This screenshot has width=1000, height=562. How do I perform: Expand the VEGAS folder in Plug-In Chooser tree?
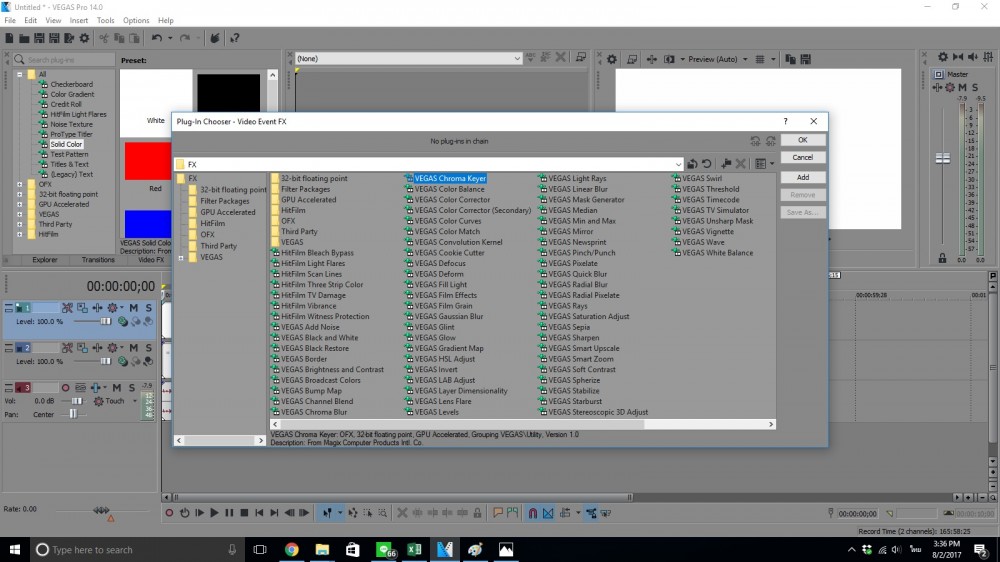point(181,258)
